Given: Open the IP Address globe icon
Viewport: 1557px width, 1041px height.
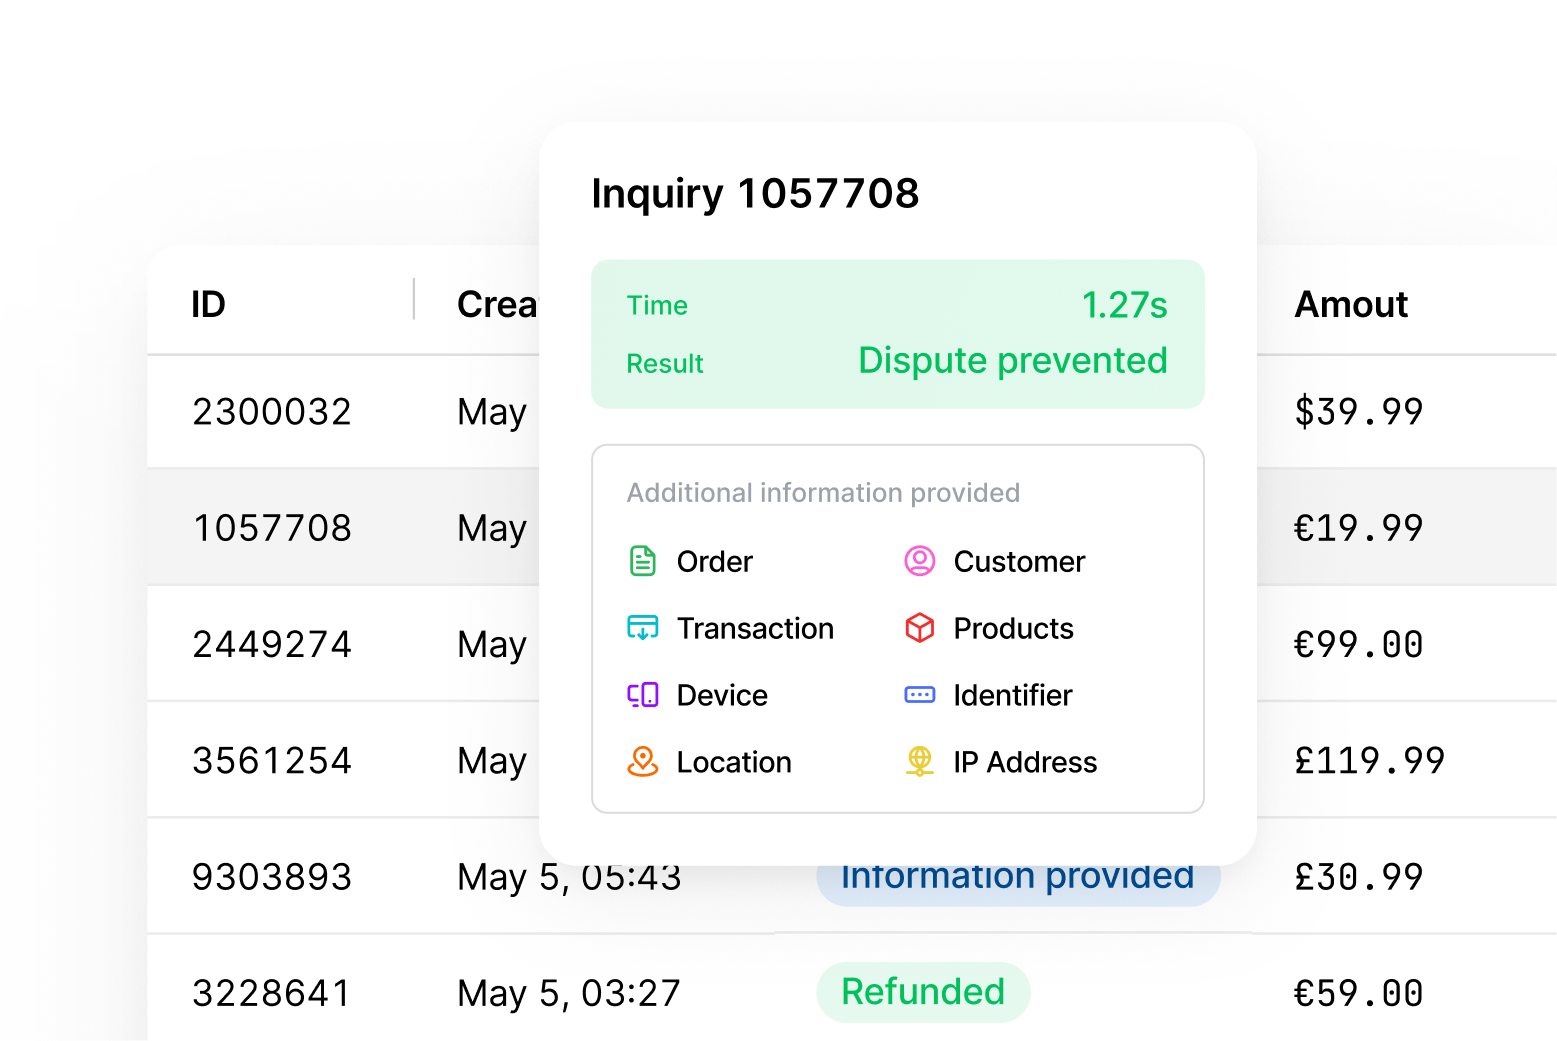Looking at the screenshot, I should (920, 761).
